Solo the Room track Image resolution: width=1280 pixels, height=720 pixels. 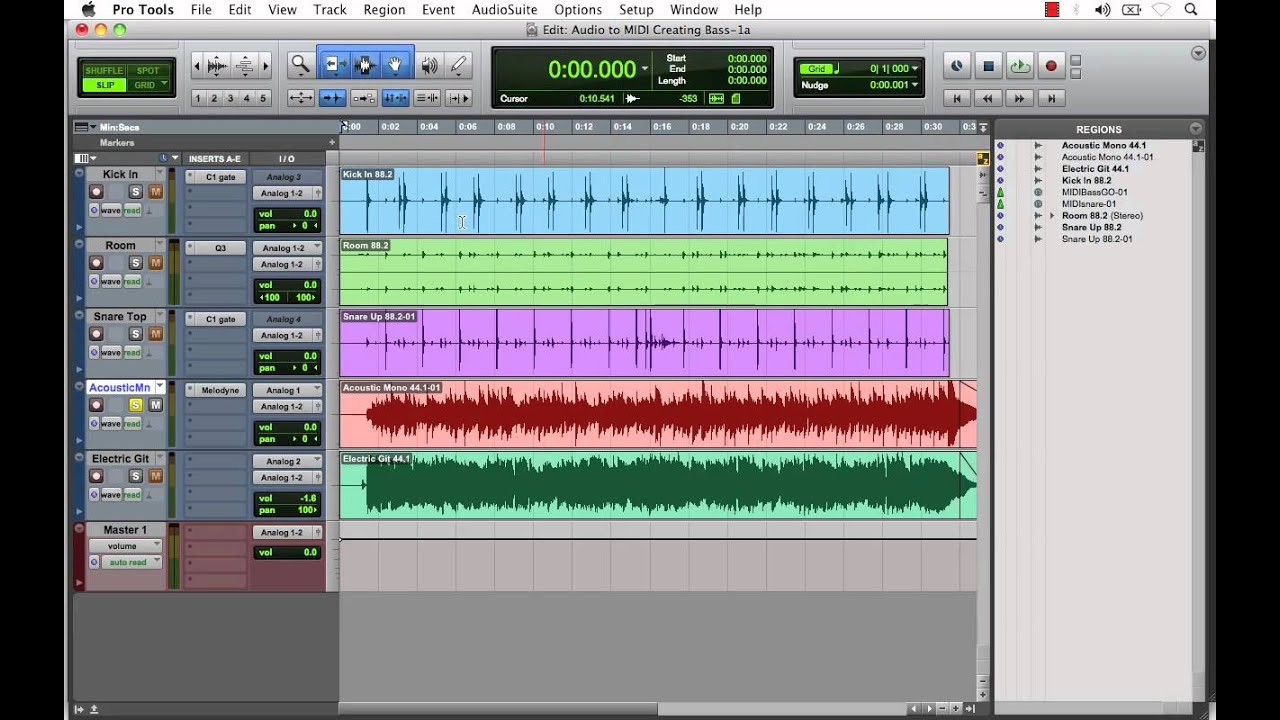point(135,263)
